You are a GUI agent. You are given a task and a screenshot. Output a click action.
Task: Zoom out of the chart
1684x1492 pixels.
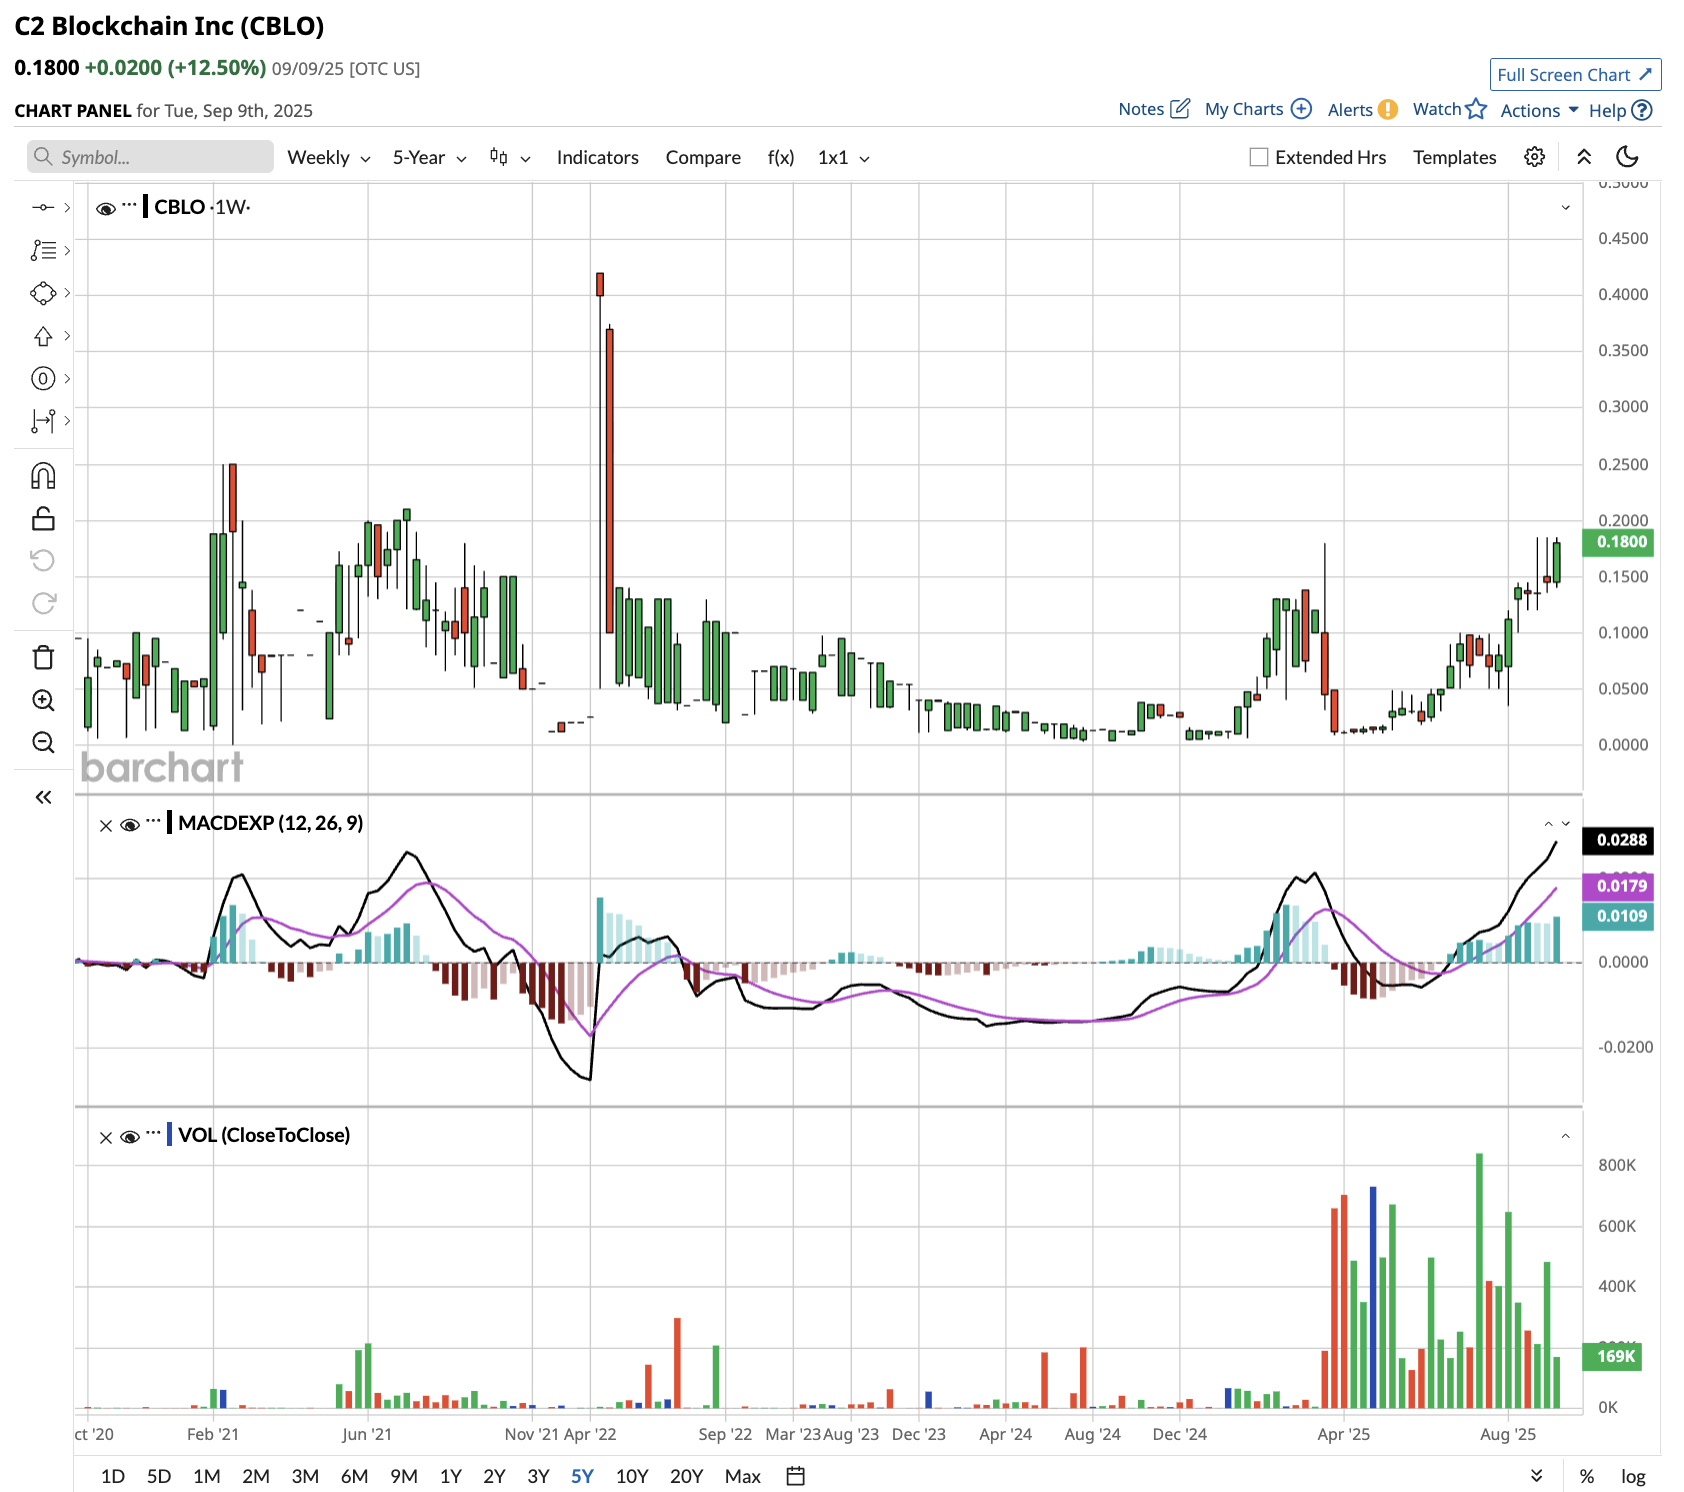tap(43, 742)
